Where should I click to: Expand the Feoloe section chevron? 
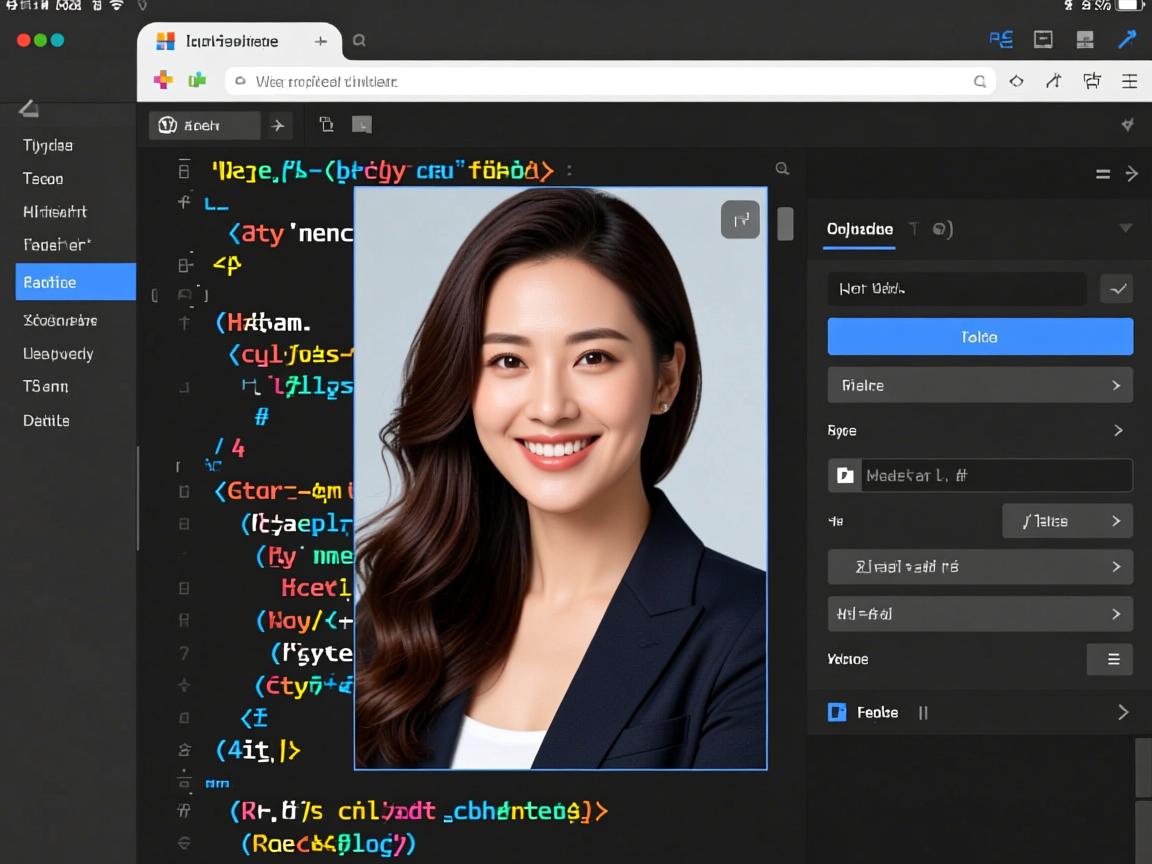tap(1122, 713)
